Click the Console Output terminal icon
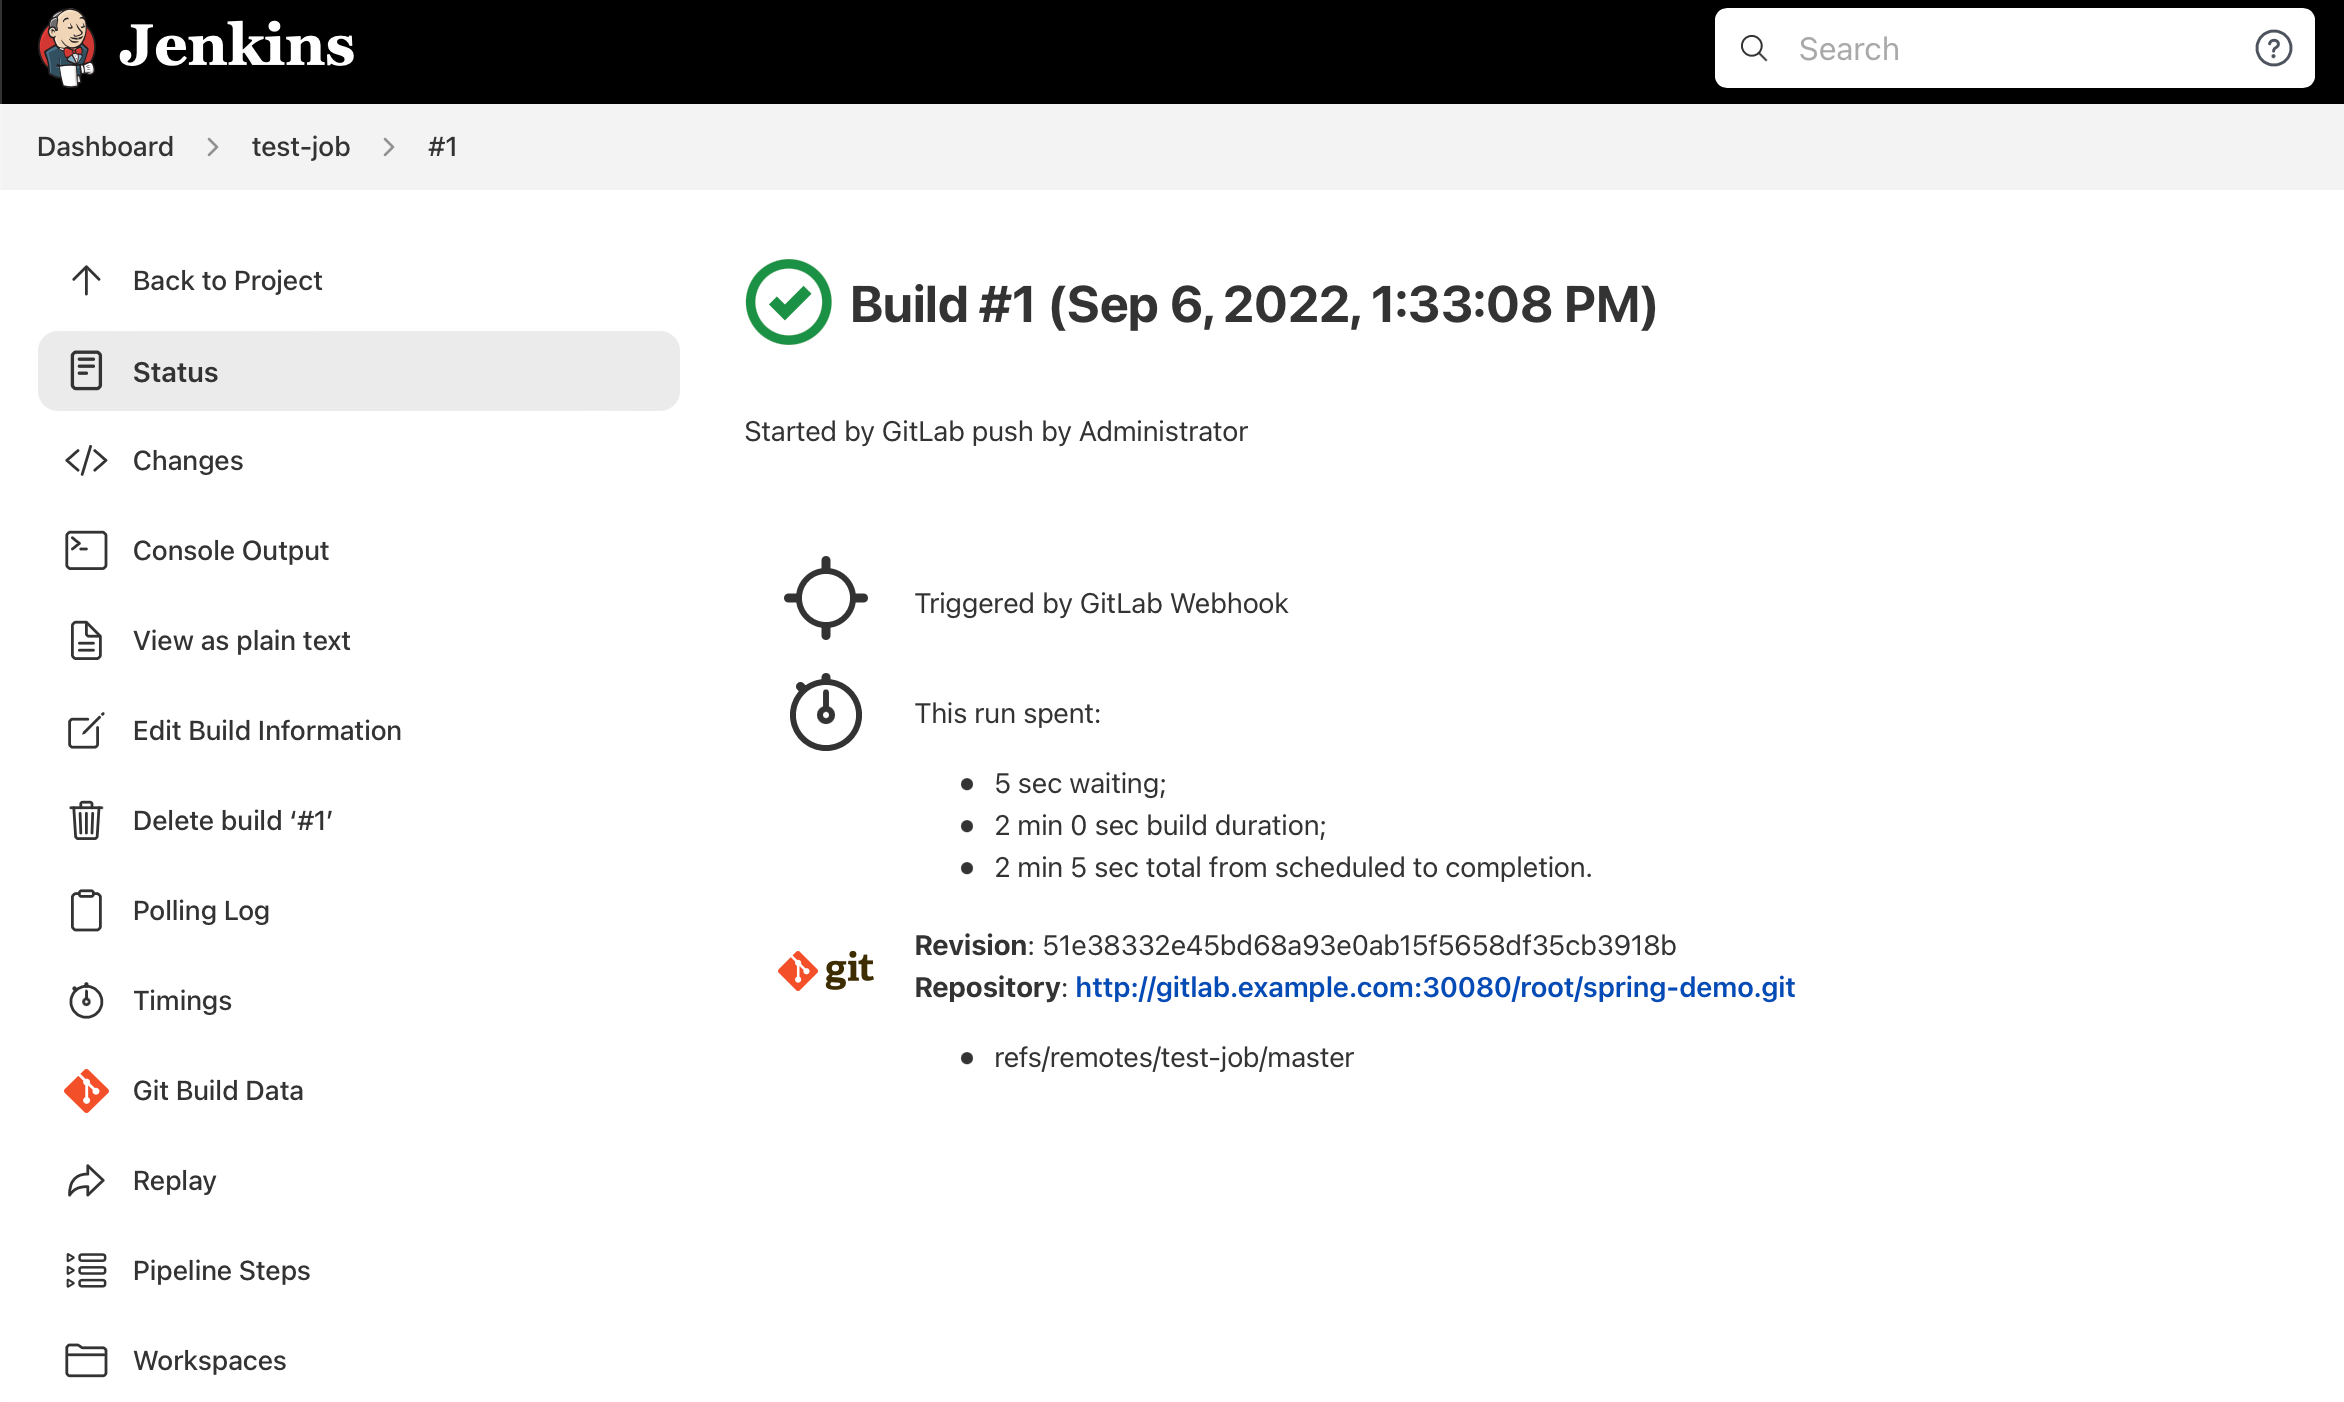2344x1402 pixels. point(85,549)
